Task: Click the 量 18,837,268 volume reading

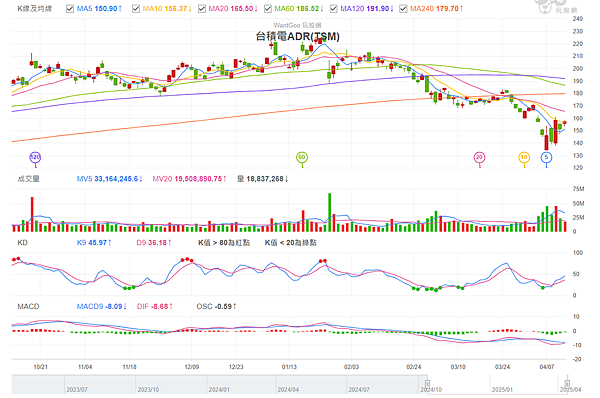Action: click(x=262, y=179)
